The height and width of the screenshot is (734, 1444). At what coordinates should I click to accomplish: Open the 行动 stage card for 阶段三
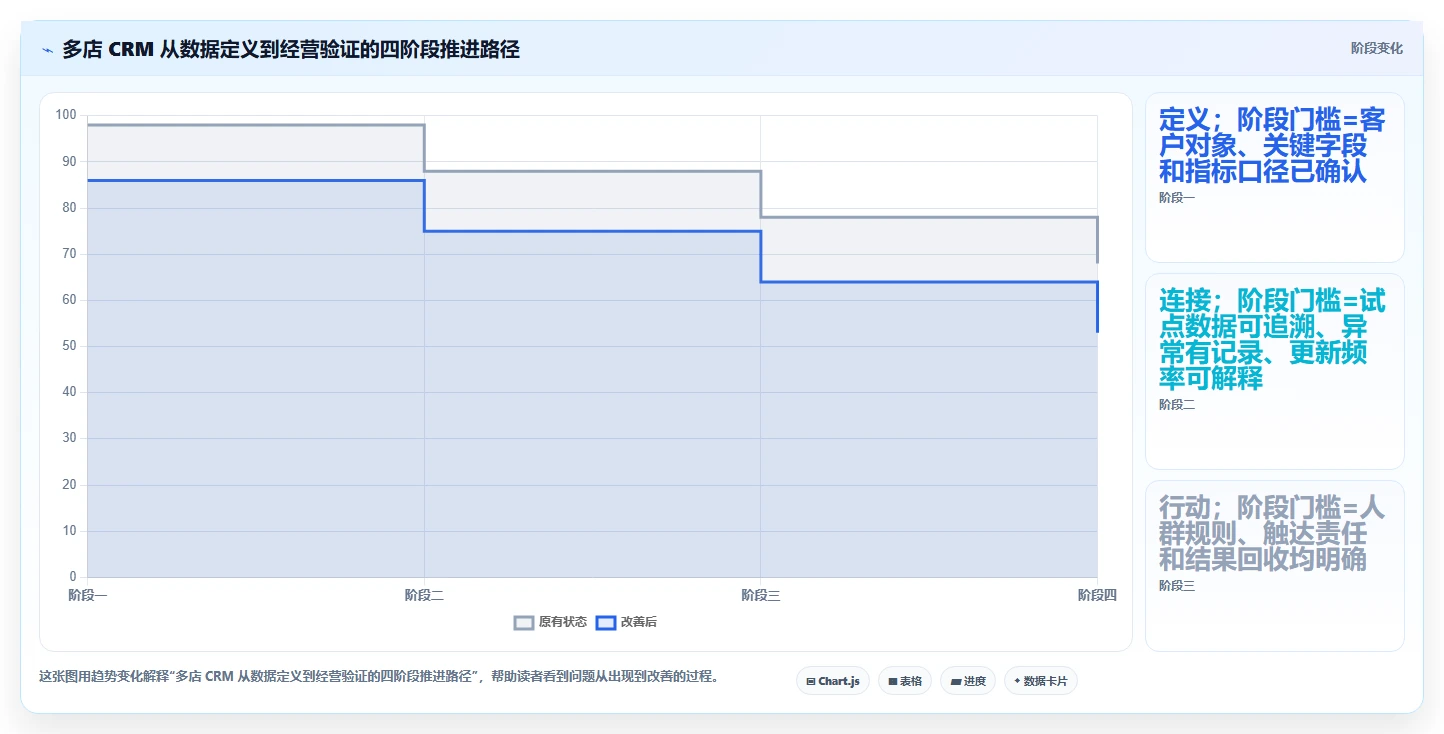click(x=1274, y=566)
